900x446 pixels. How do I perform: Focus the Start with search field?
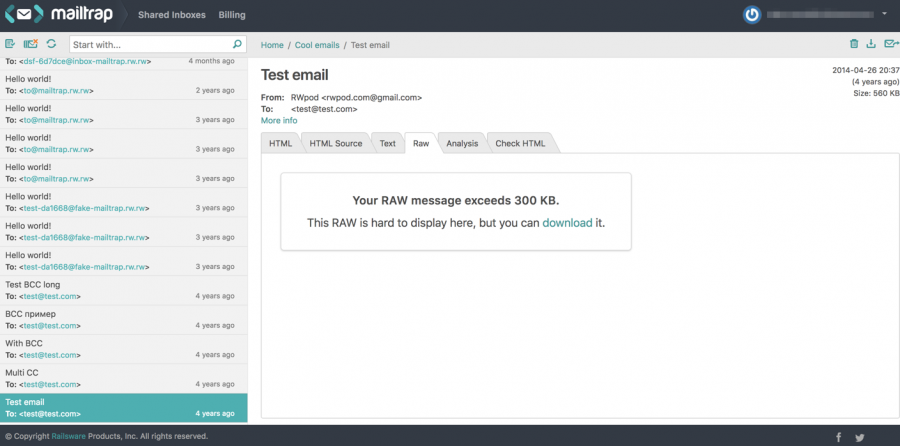click(x=150, y=44)
